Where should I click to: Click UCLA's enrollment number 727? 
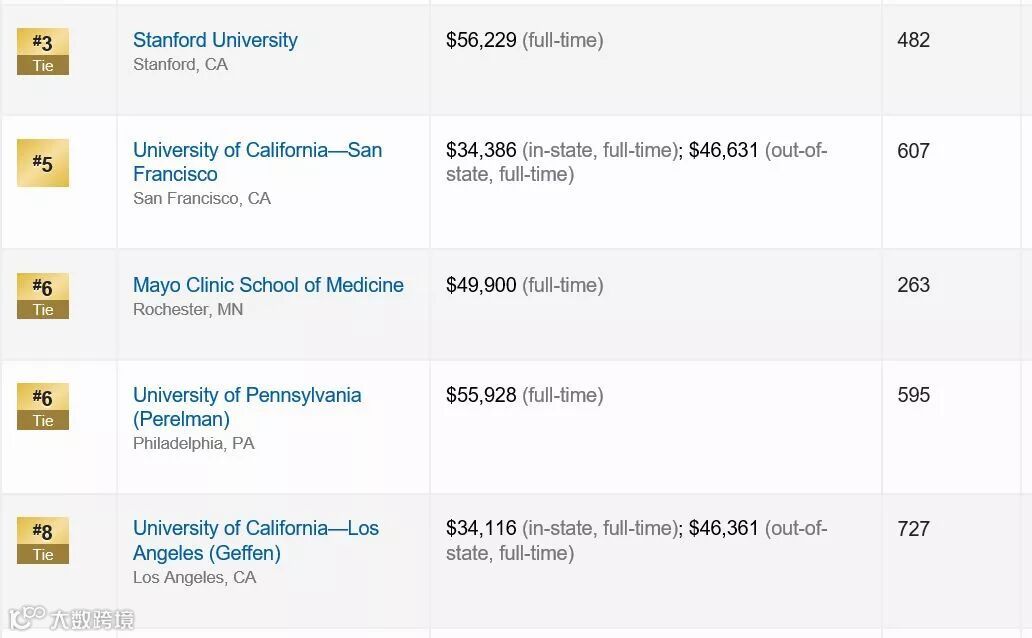(x=913, y=529)
